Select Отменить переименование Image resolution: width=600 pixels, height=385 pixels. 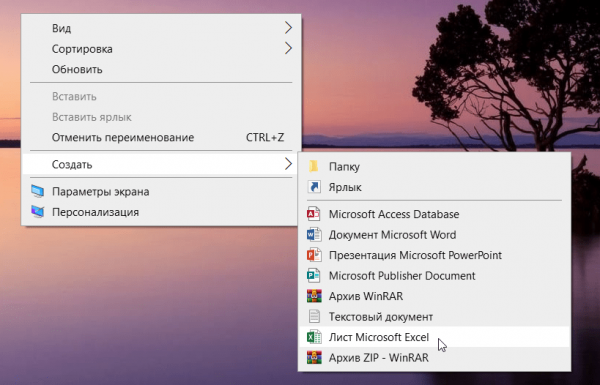click(161, 137)
